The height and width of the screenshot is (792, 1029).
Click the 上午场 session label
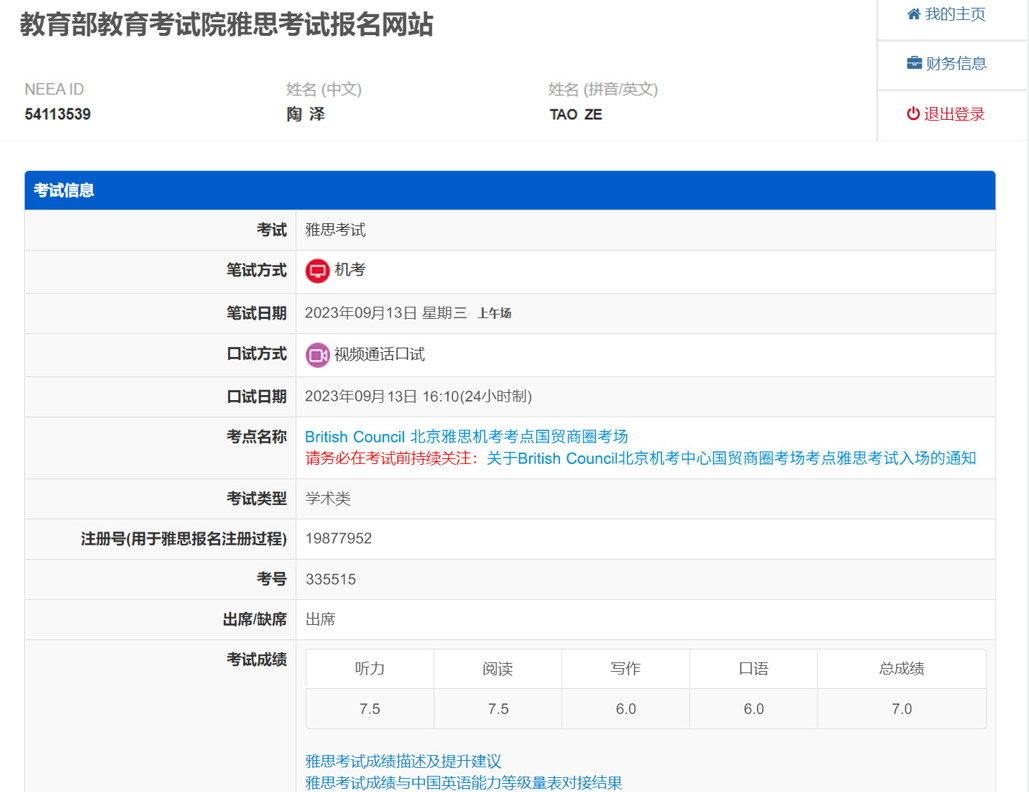coord(494,314)
